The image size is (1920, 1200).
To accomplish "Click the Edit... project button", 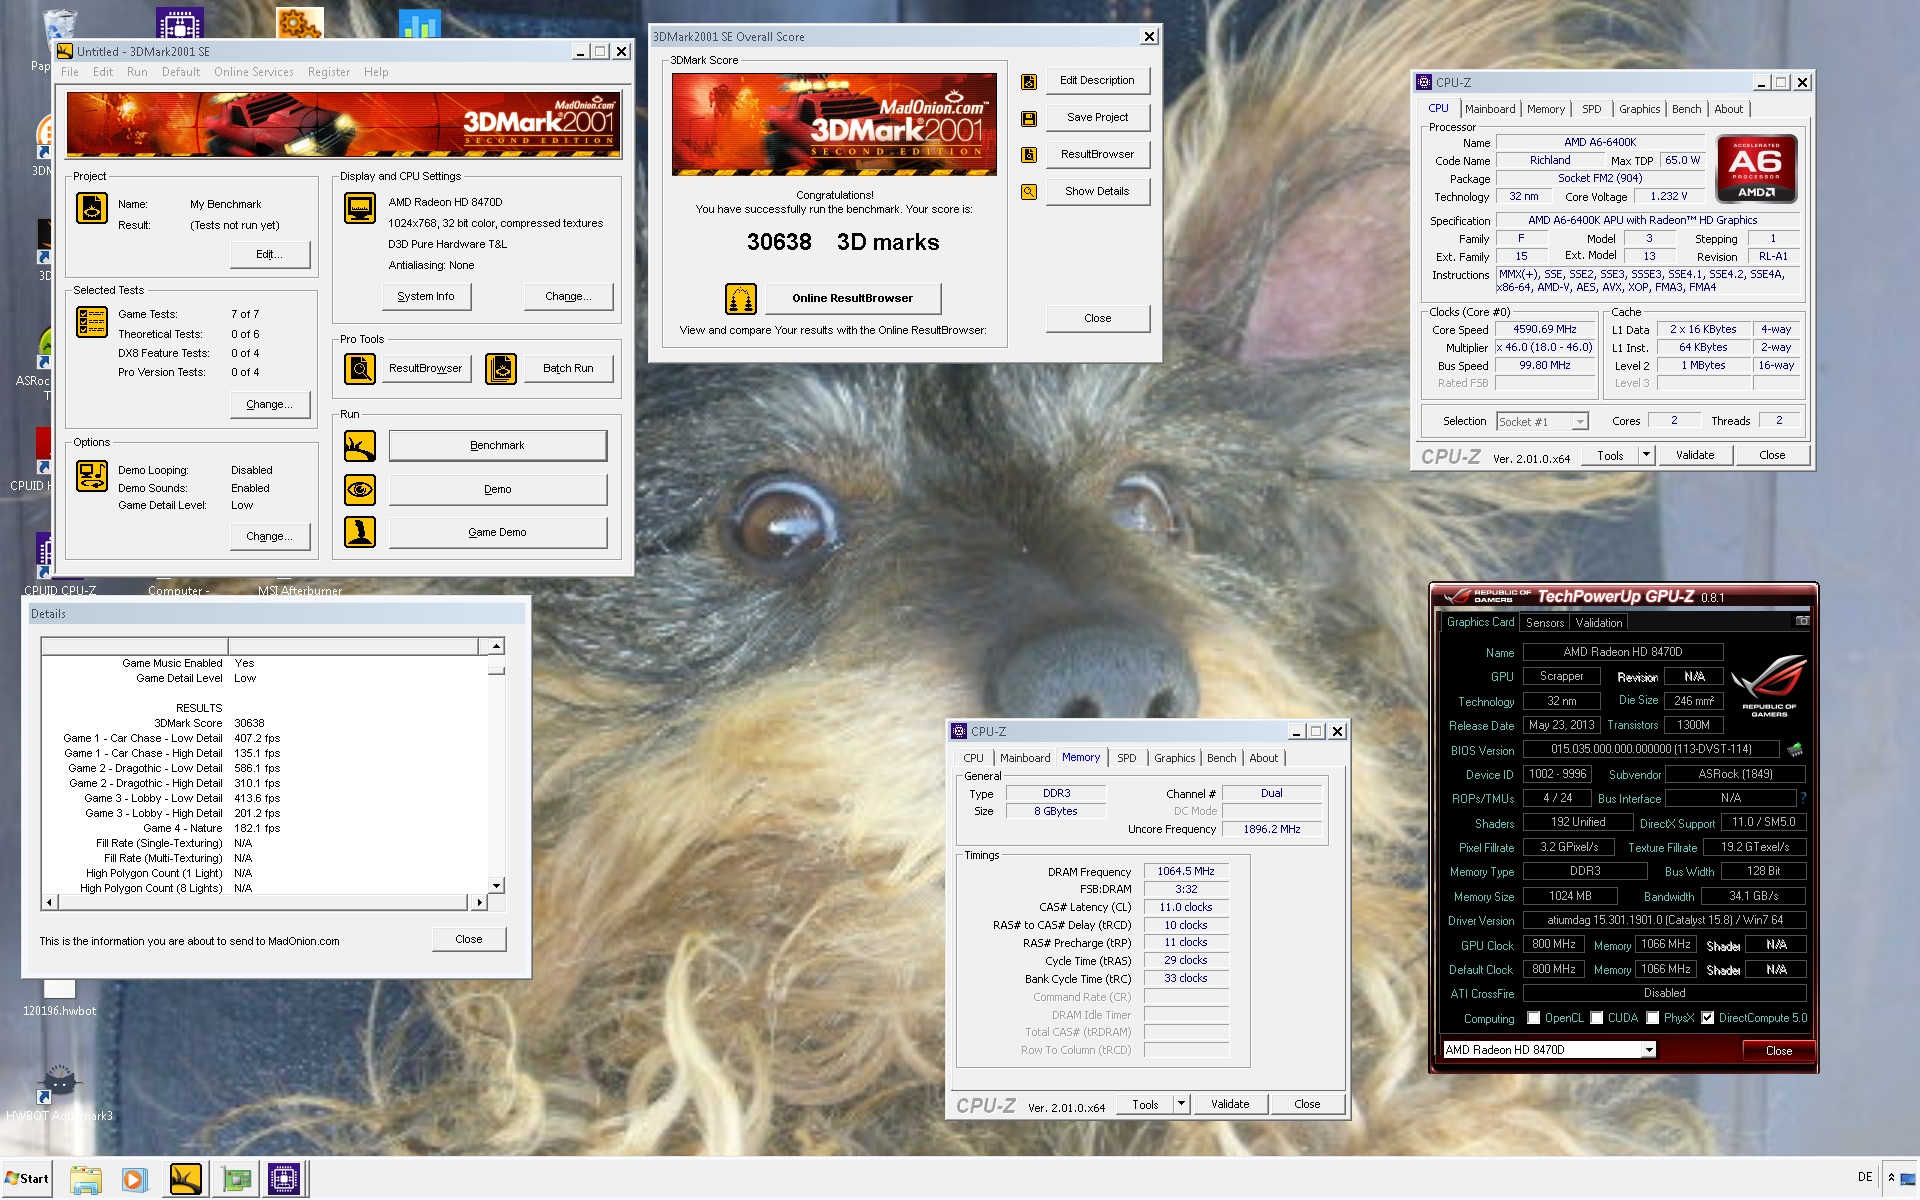I will click(x=269, y=254).
